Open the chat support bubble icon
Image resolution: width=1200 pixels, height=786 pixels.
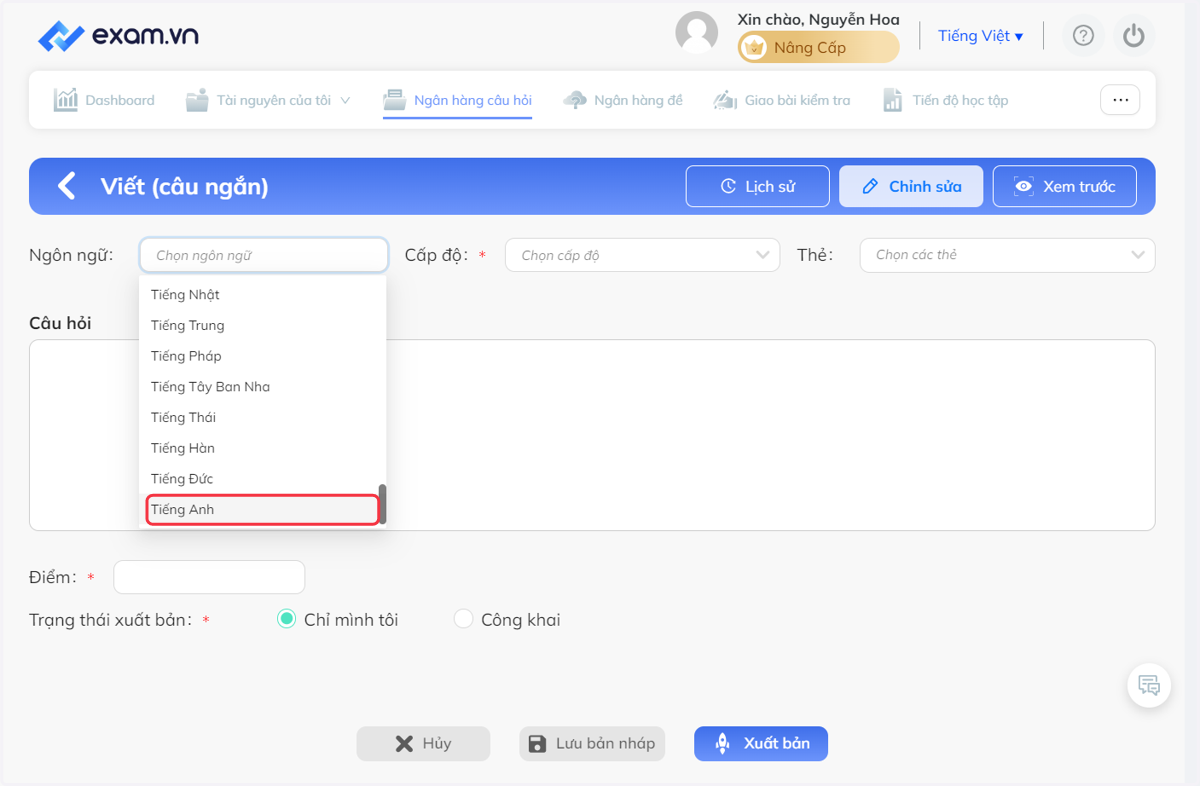pyautogui.click(x=1149, y=686)
